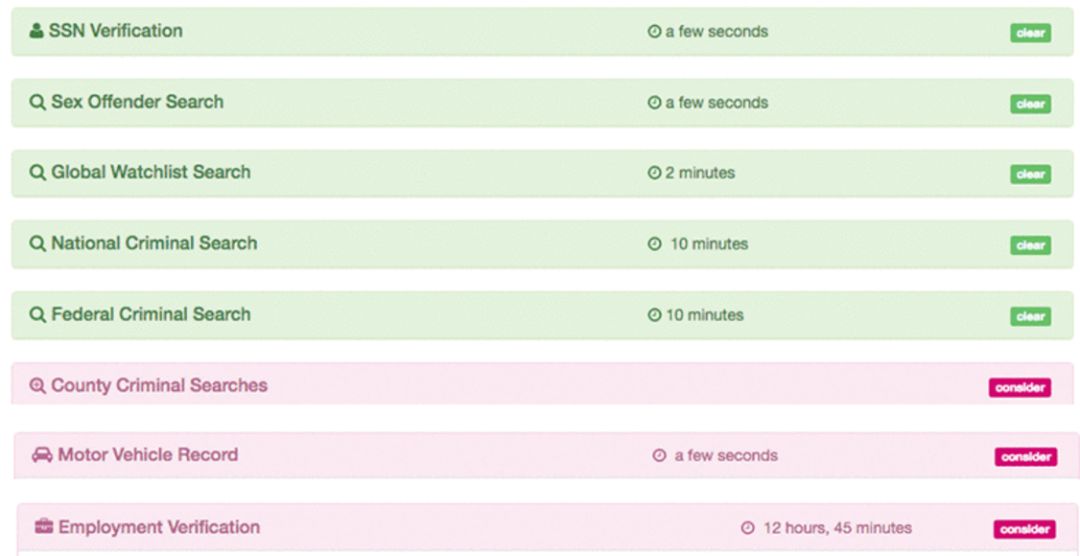Click the consider badge on County Criminal Searches
Viewport: 1080px width, 556px height.
(x=1019, y=387)
